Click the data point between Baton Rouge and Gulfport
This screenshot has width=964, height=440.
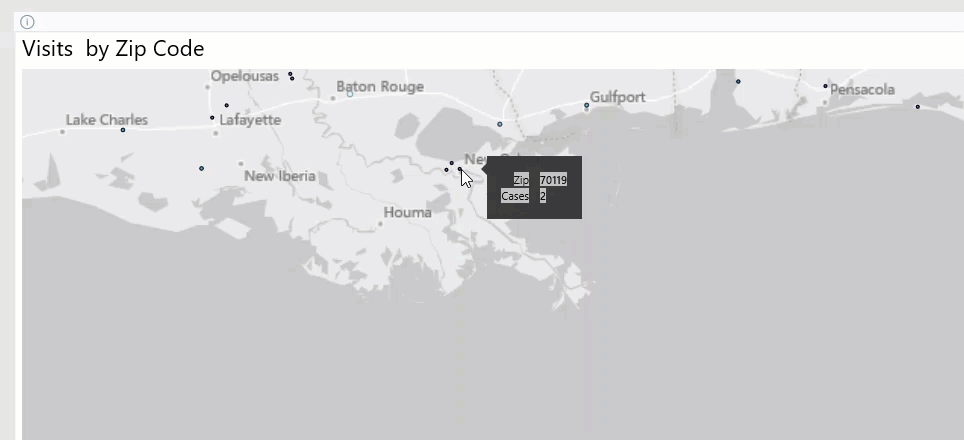pyautogui.click(x=499, y=124)
